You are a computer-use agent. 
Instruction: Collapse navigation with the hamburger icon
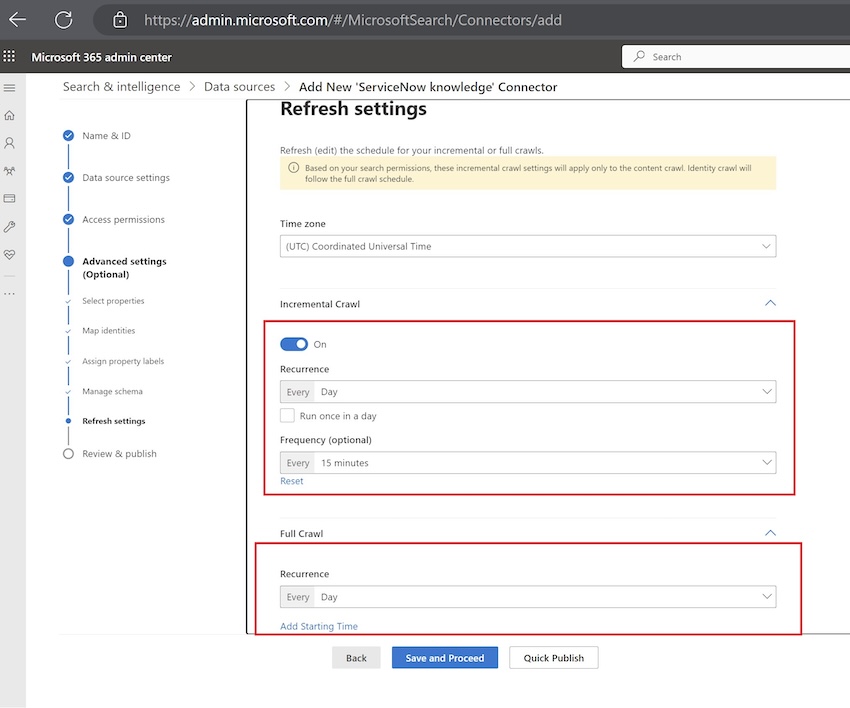10,88
